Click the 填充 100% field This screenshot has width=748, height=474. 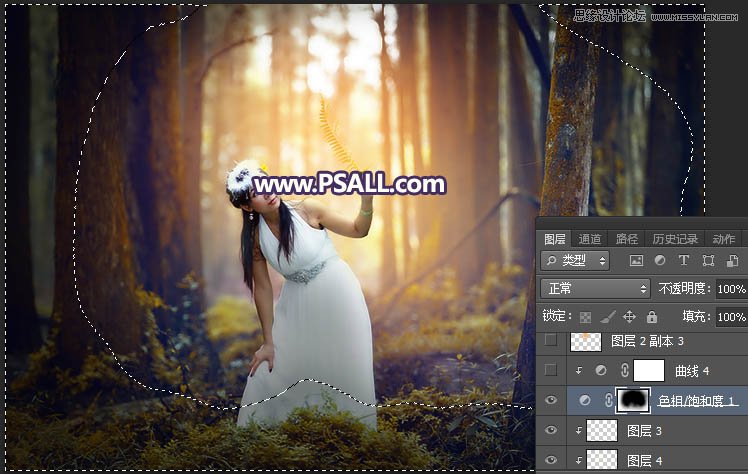click(732, 317)
